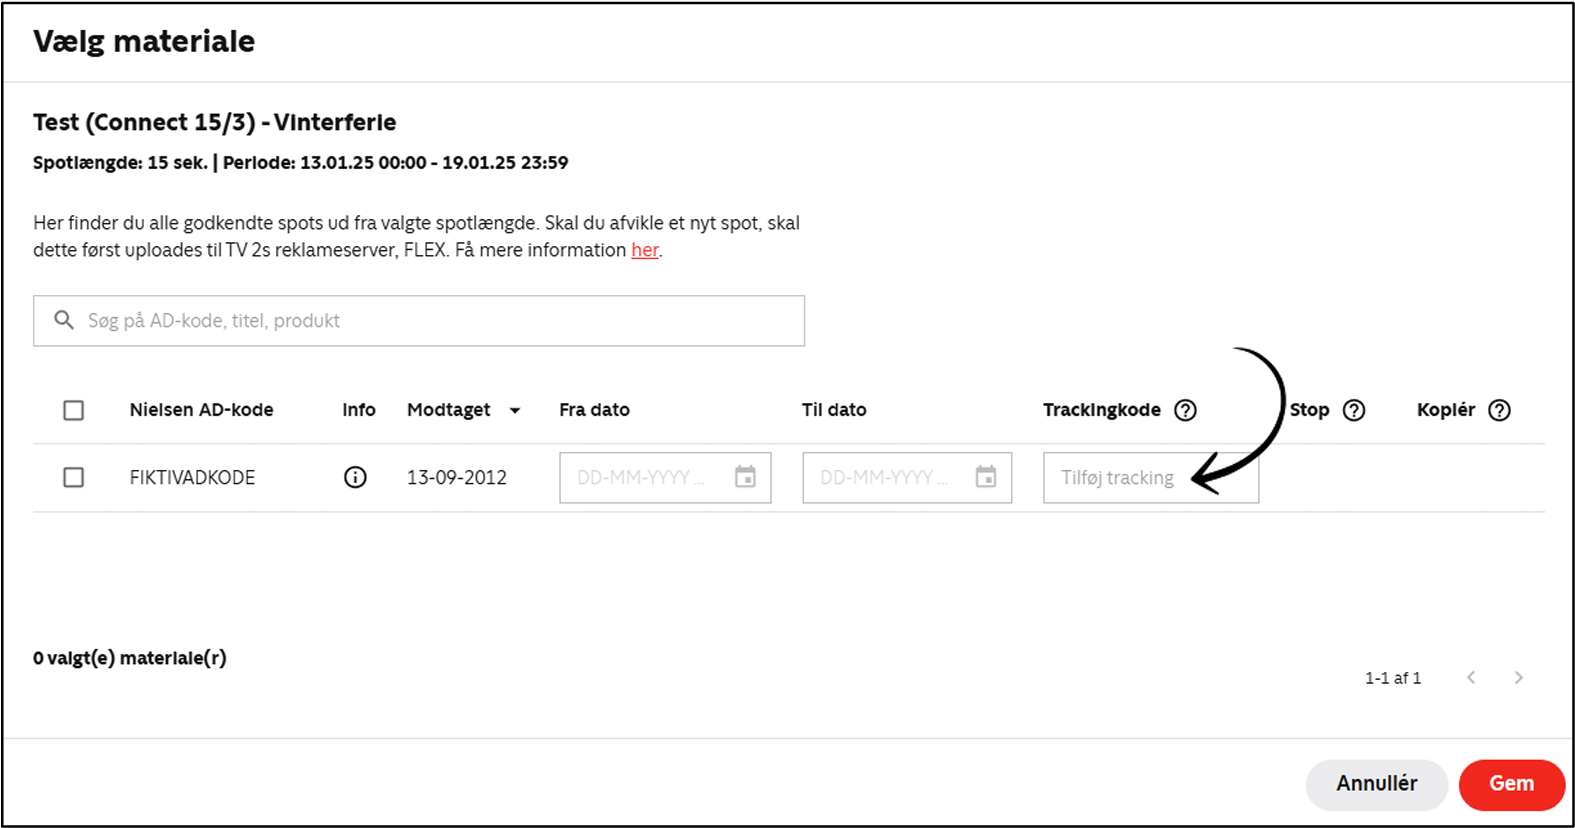Click the search magnifier icon
This screenshot has width=1575, height=828.
coord(64,320)
